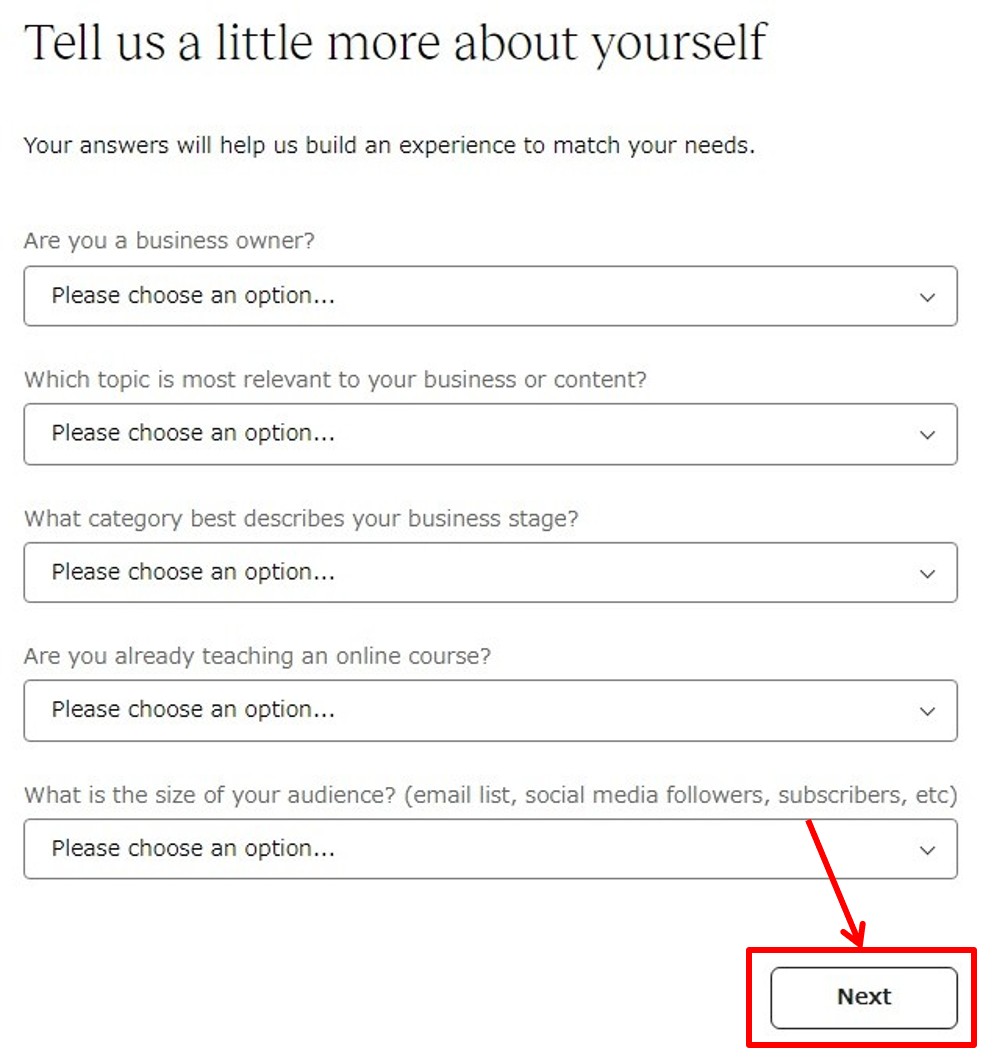Click the "Are you already teaching" label
This screenshot has width=994, height=1059.
pyautogui.click(x=257, y=656)
